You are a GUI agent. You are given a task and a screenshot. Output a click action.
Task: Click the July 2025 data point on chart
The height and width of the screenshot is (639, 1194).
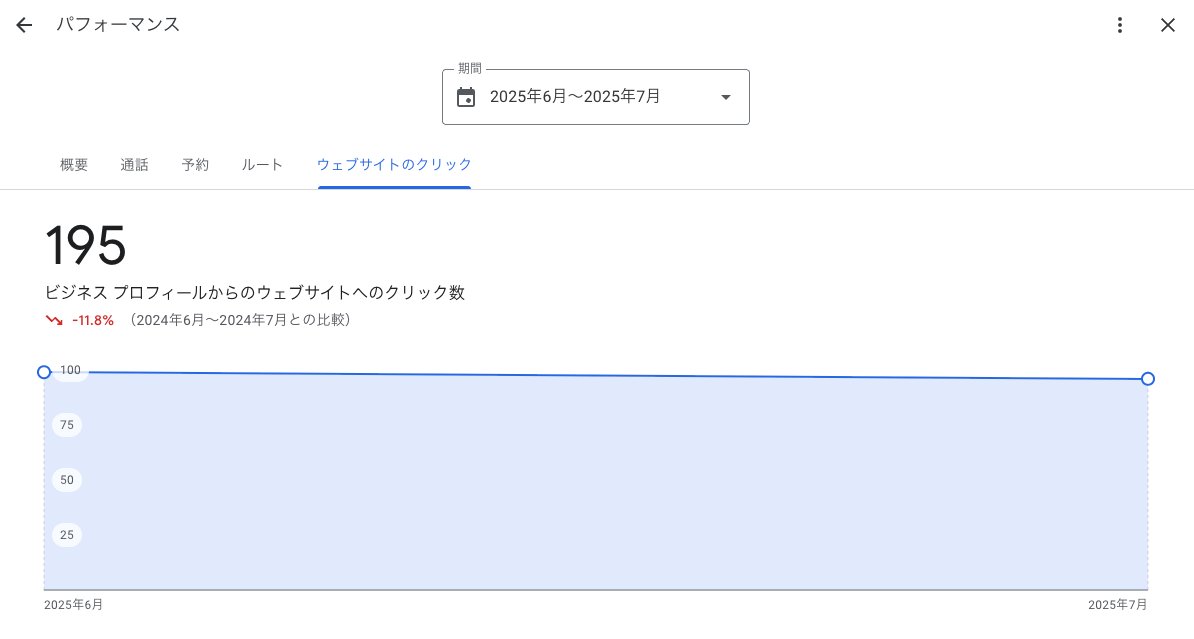(1148, 379)
